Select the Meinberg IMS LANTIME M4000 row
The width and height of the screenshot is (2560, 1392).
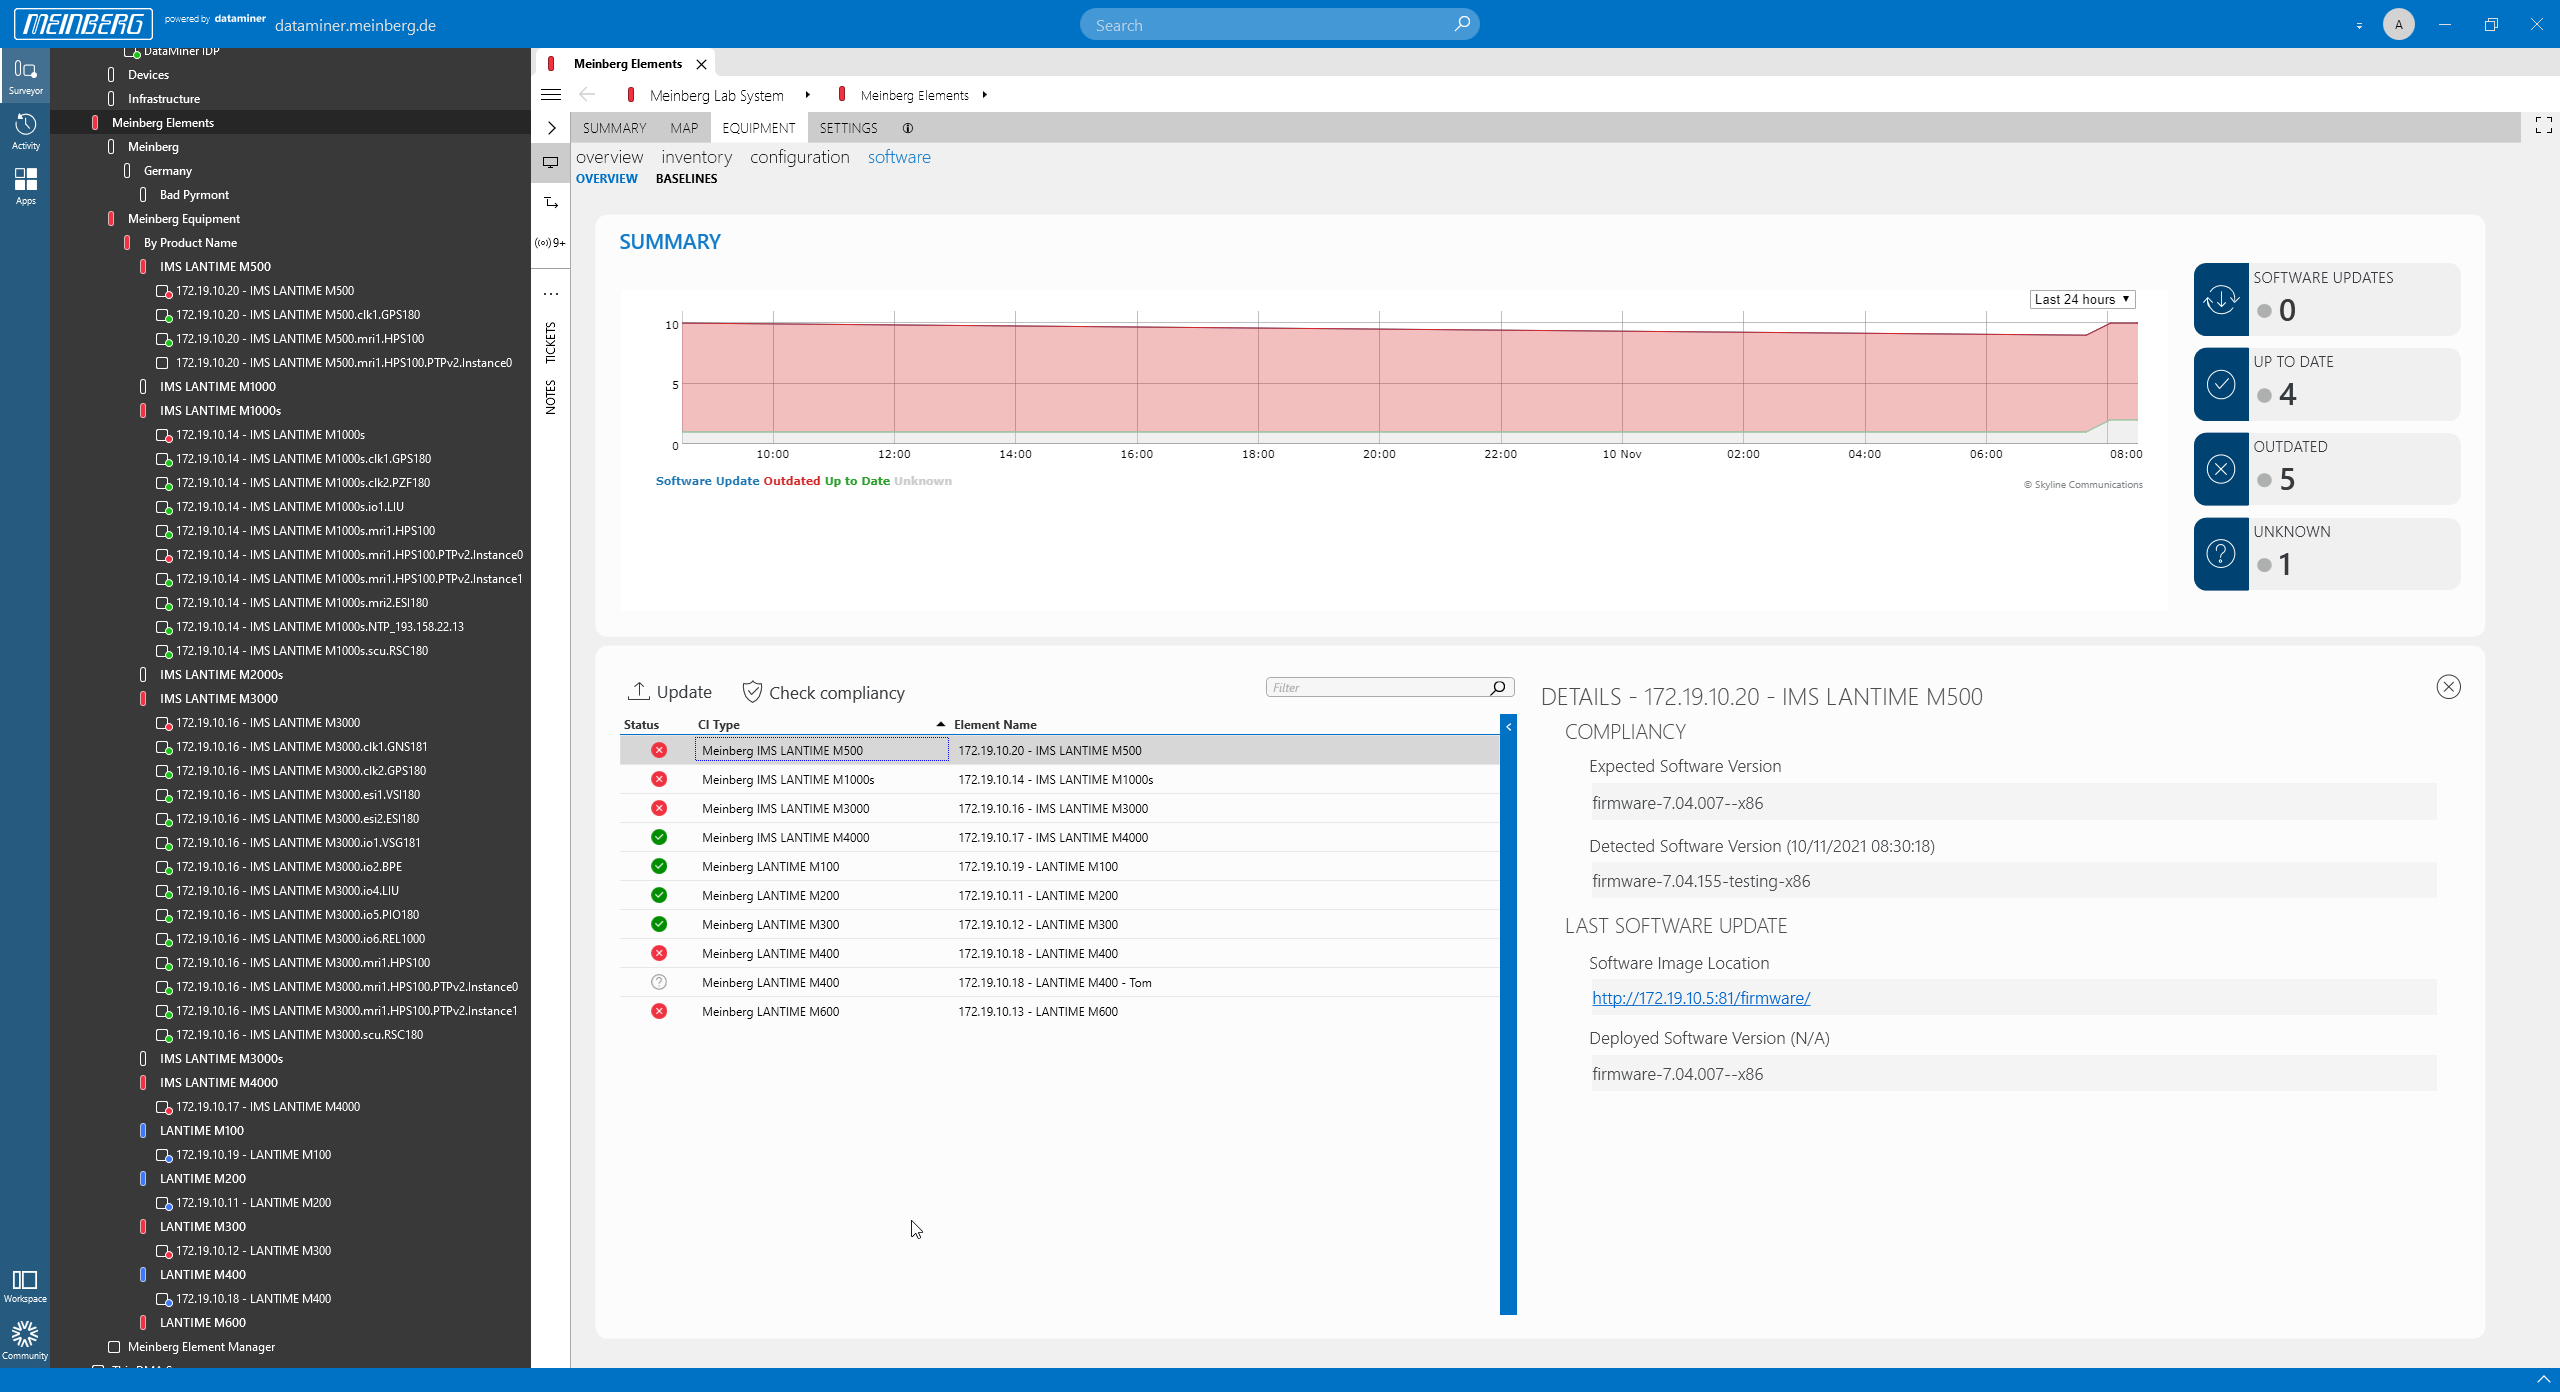click(x=1059, y=838)
